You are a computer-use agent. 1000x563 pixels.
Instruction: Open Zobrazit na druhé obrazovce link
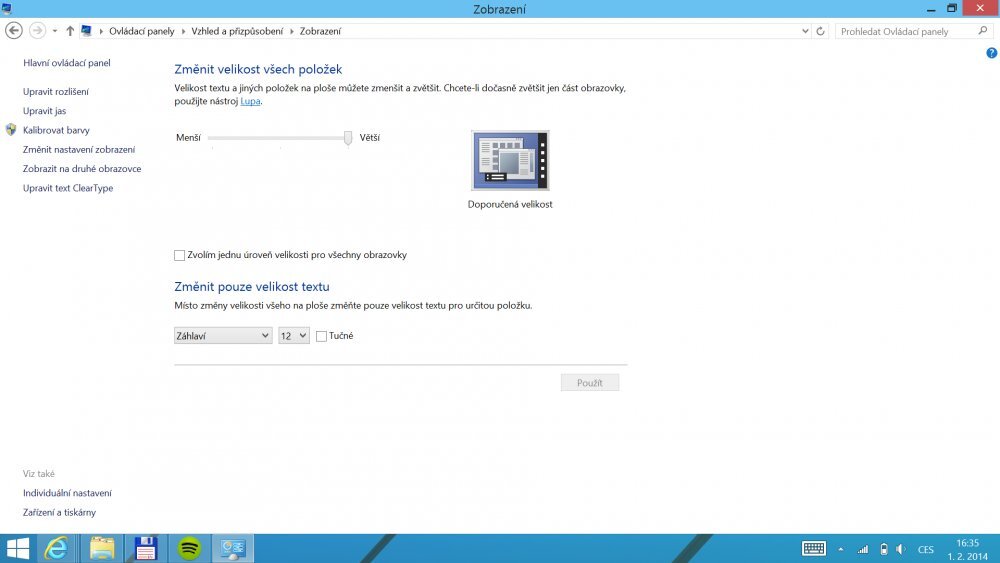point(82,169)
